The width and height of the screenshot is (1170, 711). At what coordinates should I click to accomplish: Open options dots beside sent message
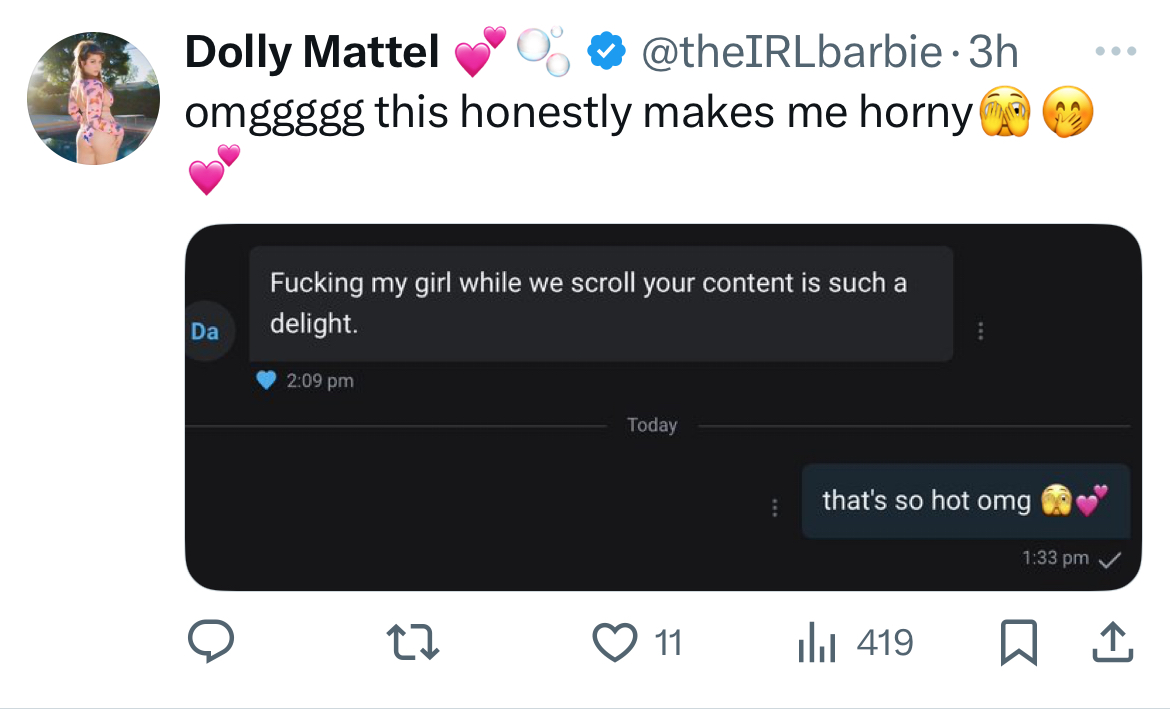tap(775, 507)
